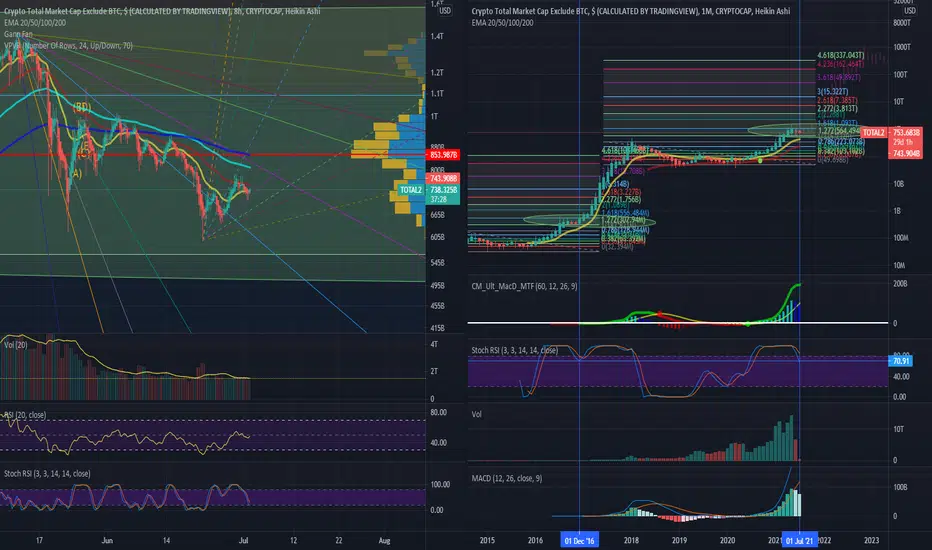Click the 4.618(337.043T) Fibonacci level label

tap(840, 55)
